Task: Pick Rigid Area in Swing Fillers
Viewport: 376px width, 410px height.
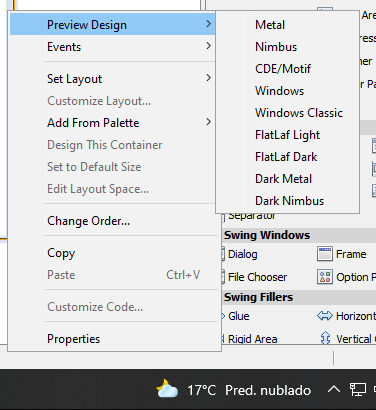Action: pyautogui.click(x=252, y=339)
